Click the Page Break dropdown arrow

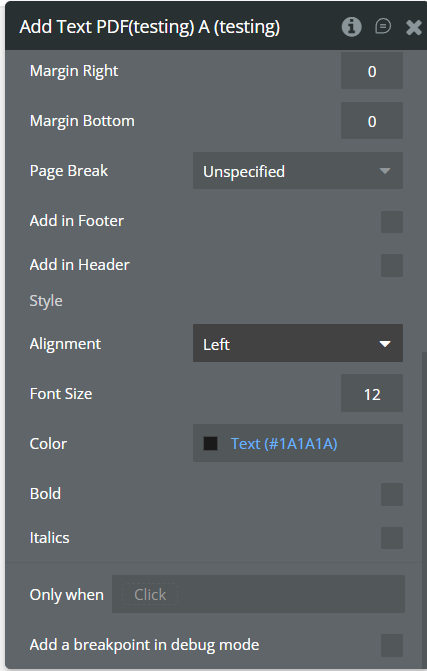tap(385, 171)
